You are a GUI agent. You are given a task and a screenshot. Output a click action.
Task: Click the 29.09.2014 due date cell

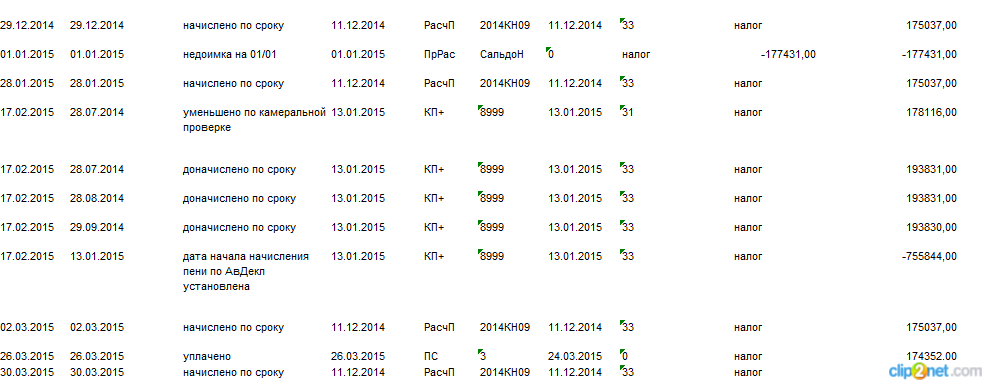[x=97, y=228]
